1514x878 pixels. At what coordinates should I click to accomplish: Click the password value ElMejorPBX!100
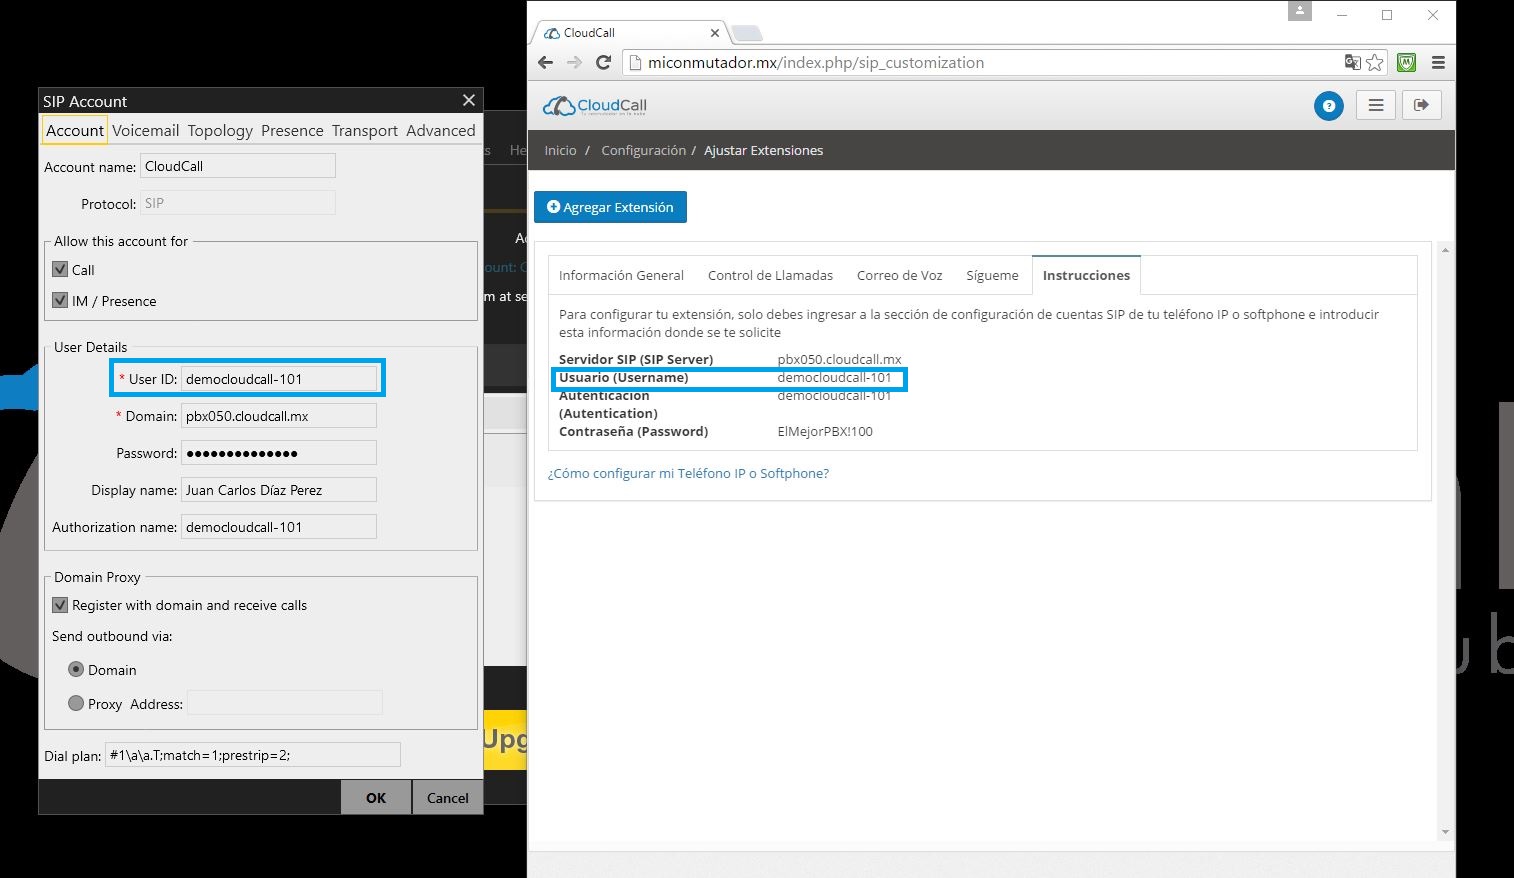[825, 431]
